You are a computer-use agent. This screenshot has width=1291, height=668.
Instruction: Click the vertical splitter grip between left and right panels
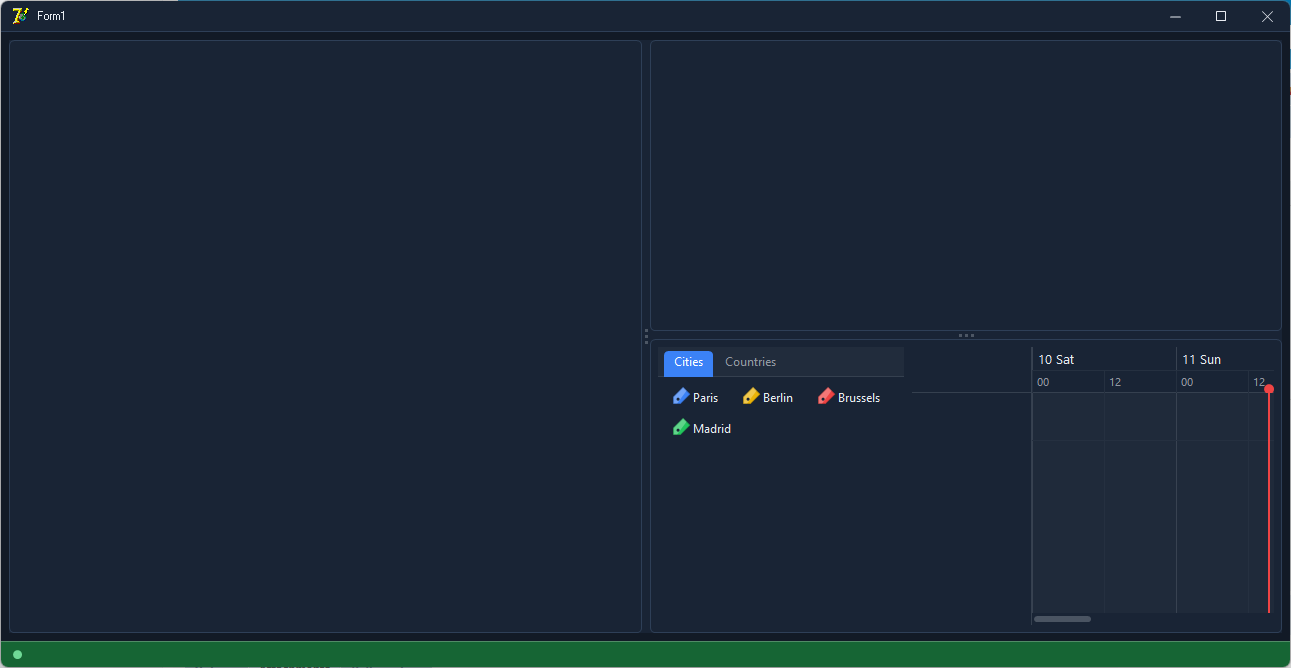point(646,336)
